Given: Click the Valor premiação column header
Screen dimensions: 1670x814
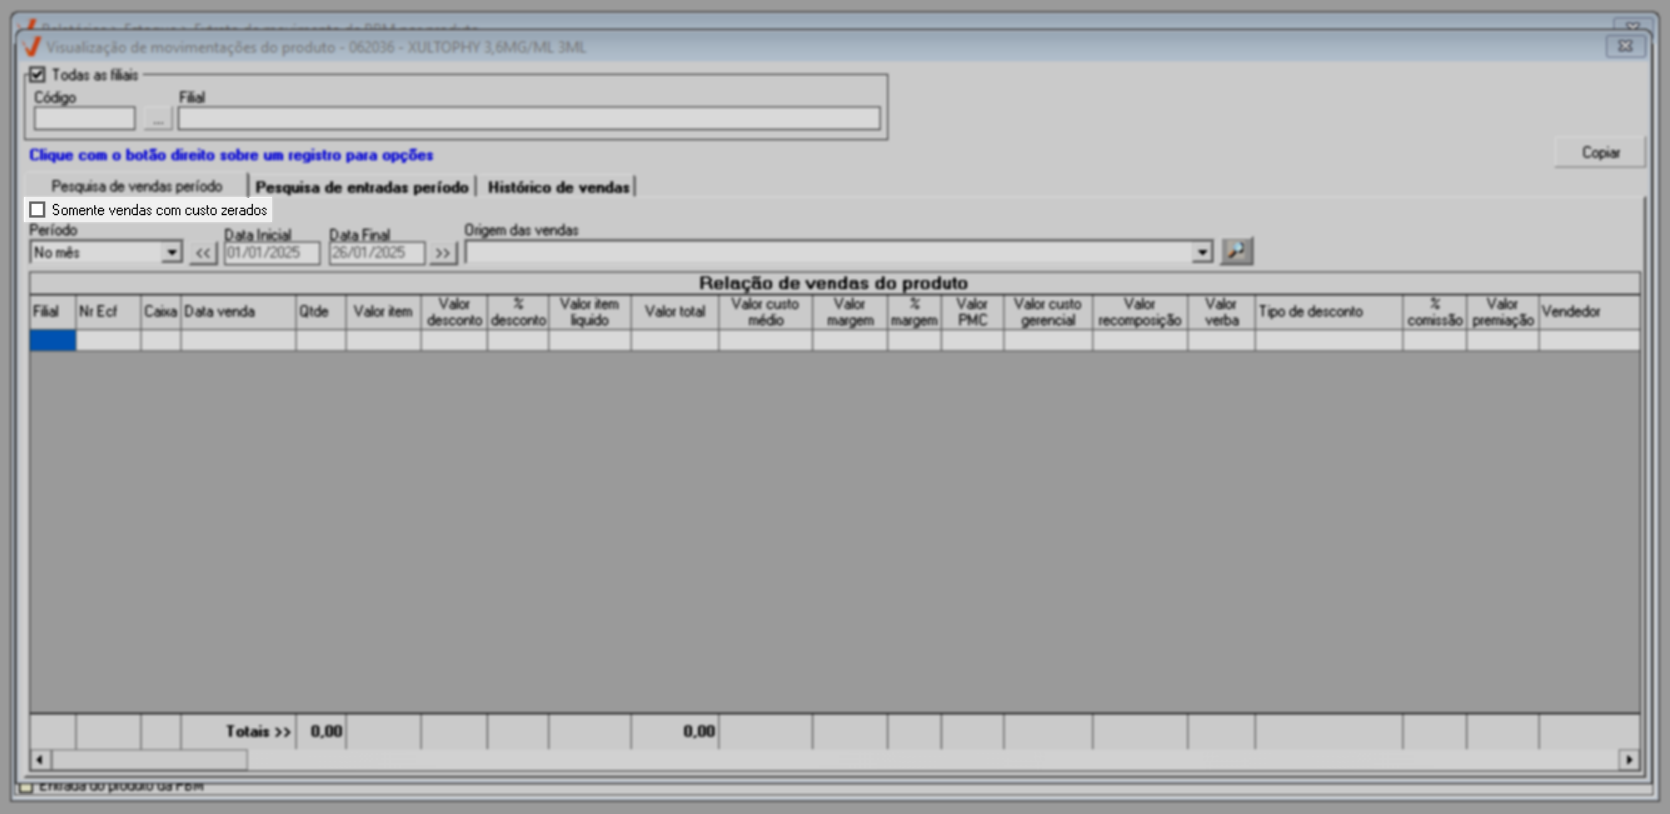Looking at the screenshot, I should coord(1503,312).
